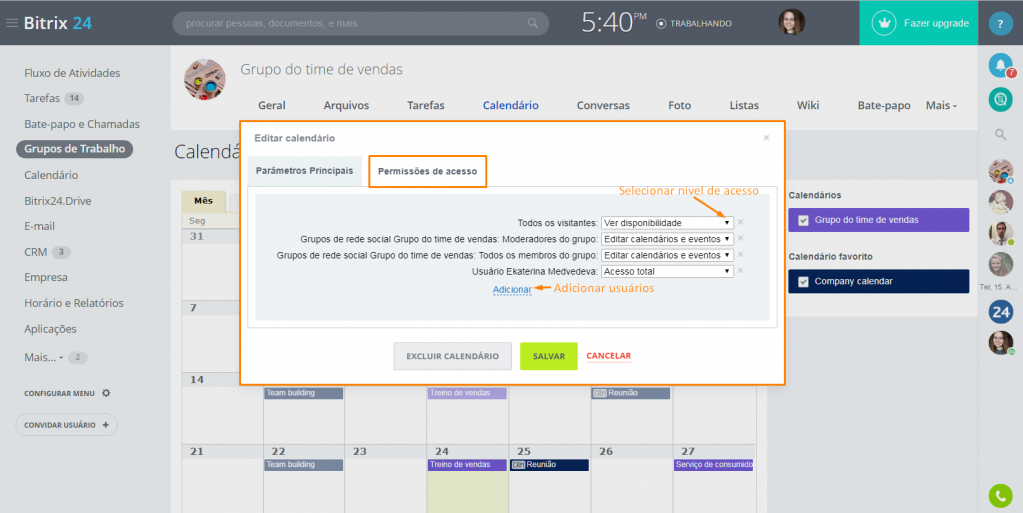Open Aplicações in the left sidebar
1023x513 pixels.
pos(50,329)
